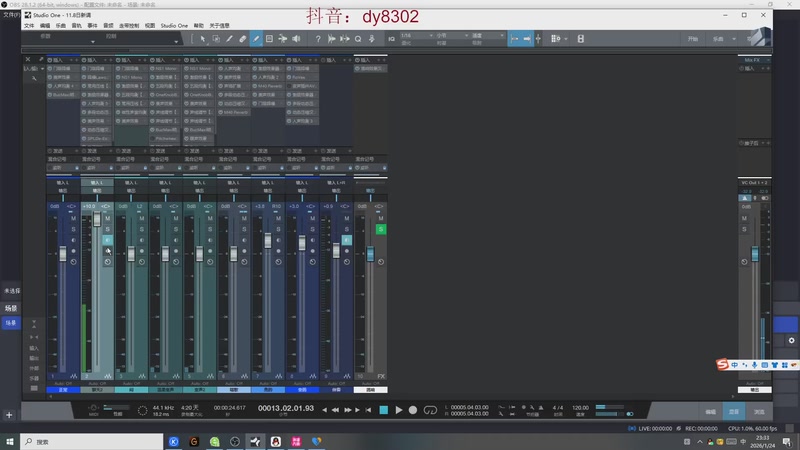Open the blue K taskbar icon
The height and width of the screenshot is (450, 800).
[173, 441]
